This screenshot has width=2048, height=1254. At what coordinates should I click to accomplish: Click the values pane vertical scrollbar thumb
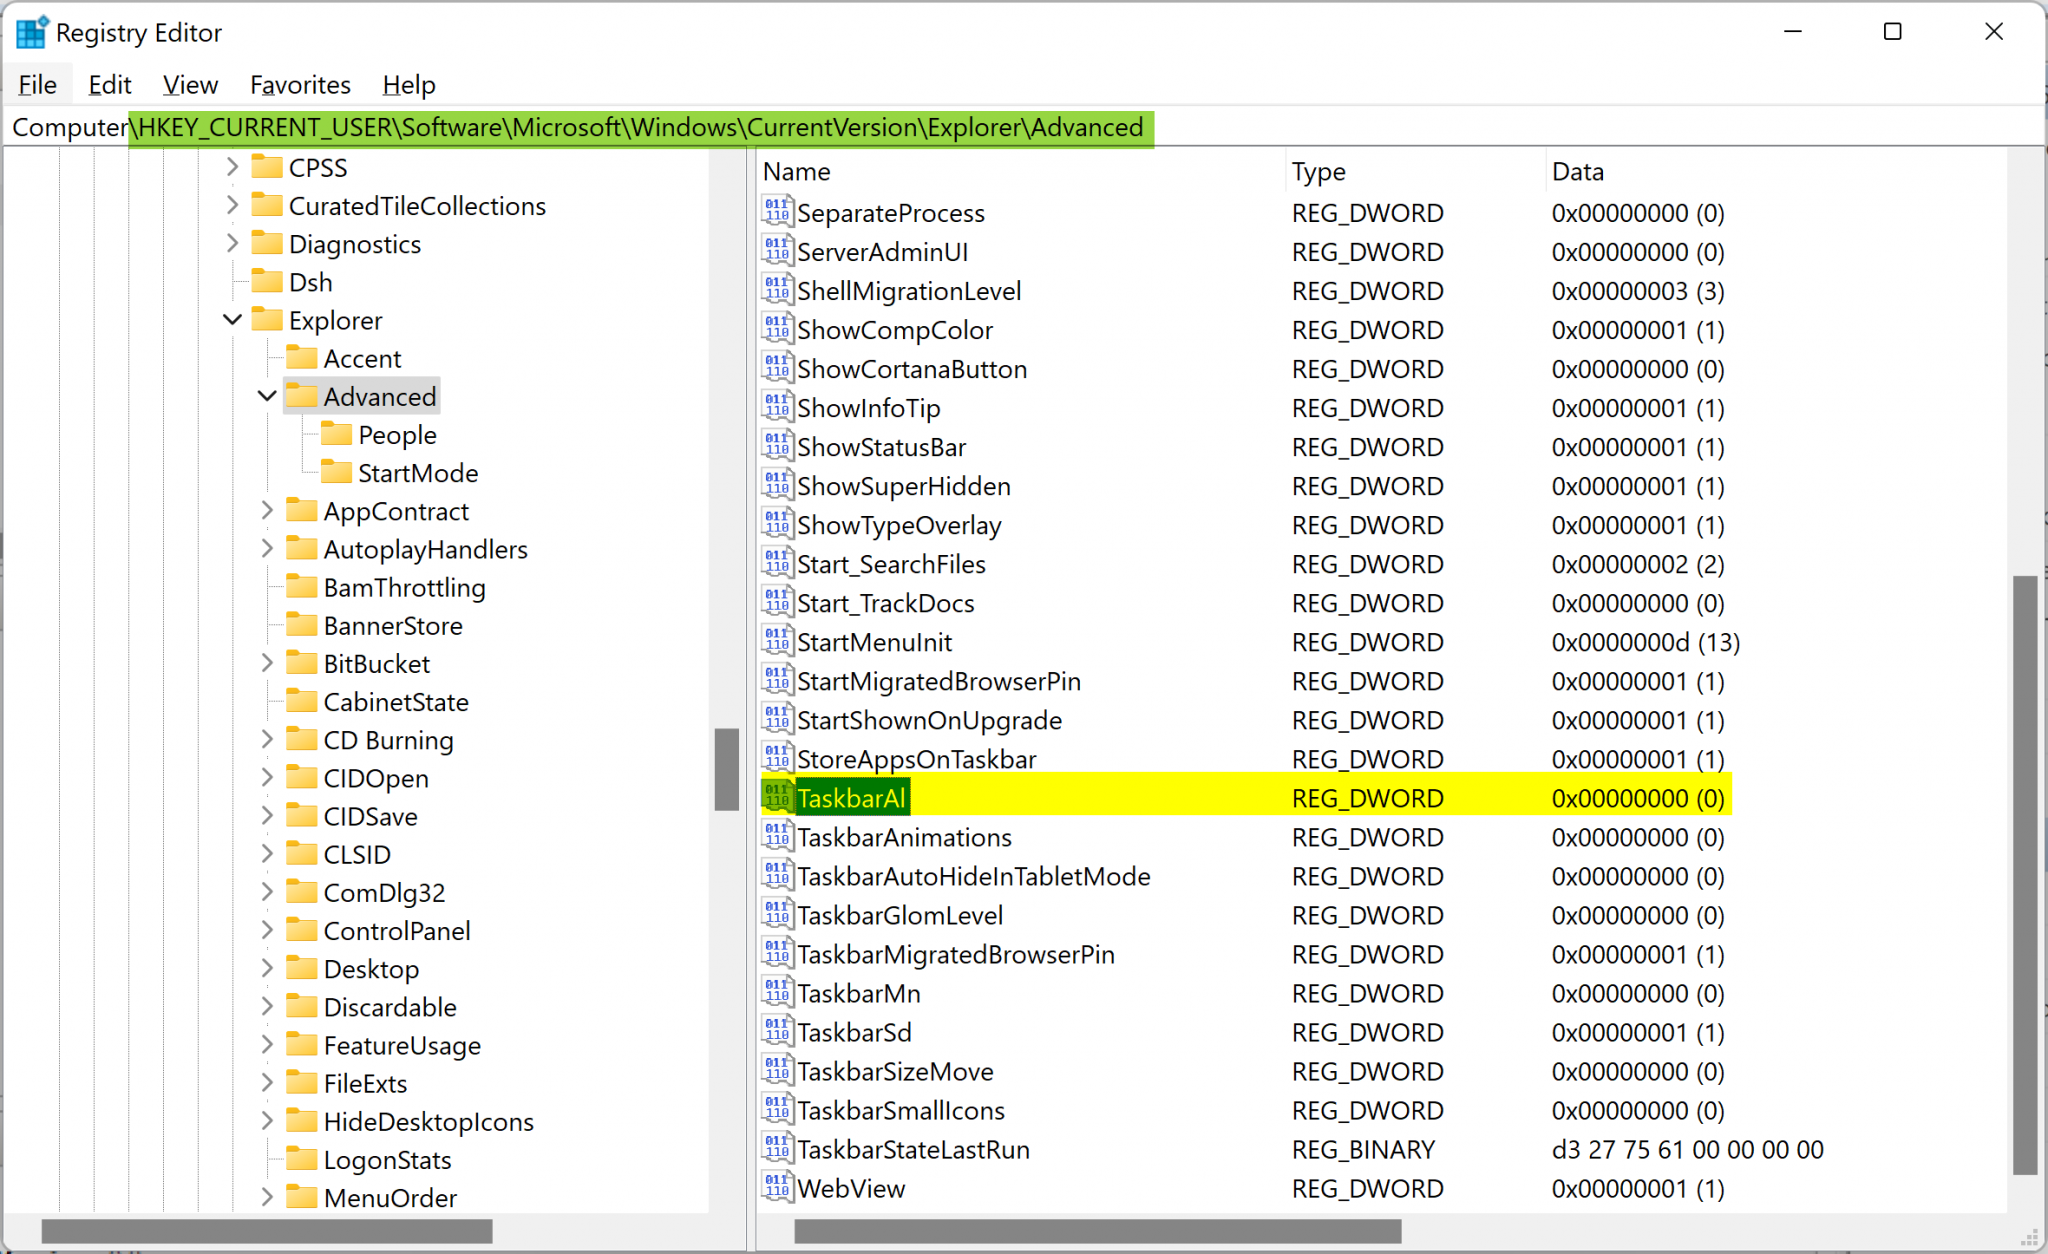pos(2025,875)
